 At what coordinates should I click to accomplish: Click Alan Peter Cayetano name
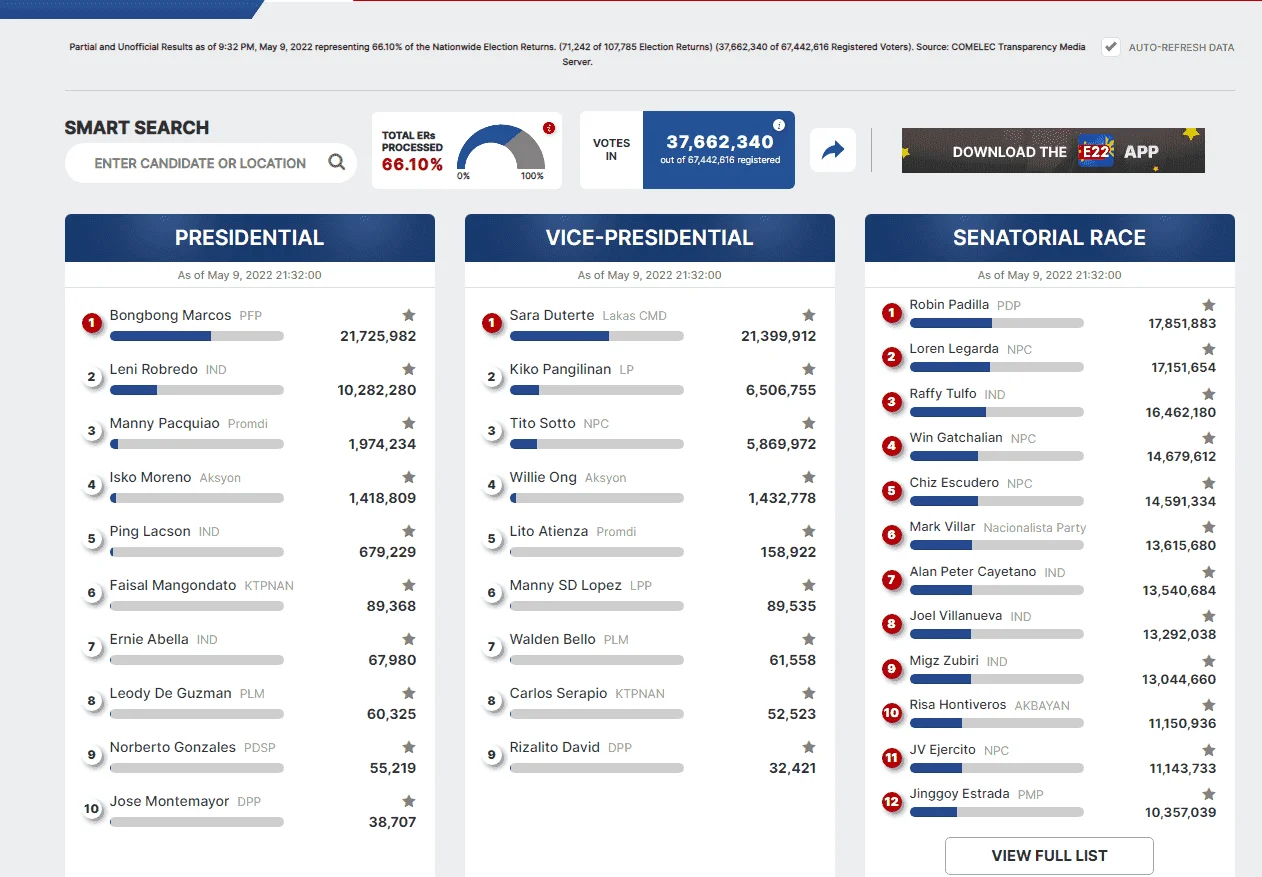point(973,572)
